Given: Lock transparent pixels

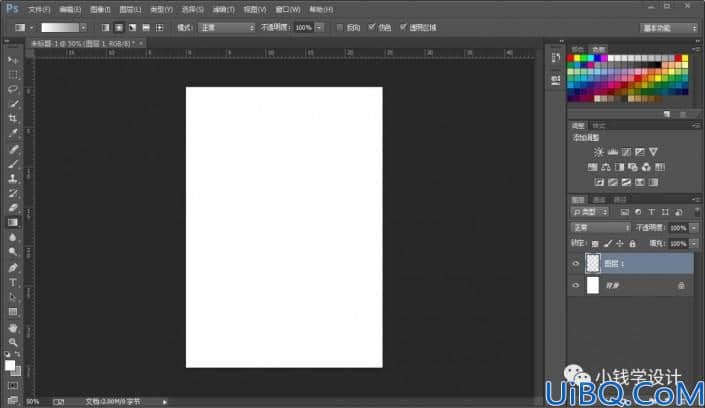Looking at the screenshot, I should point(595,244).
